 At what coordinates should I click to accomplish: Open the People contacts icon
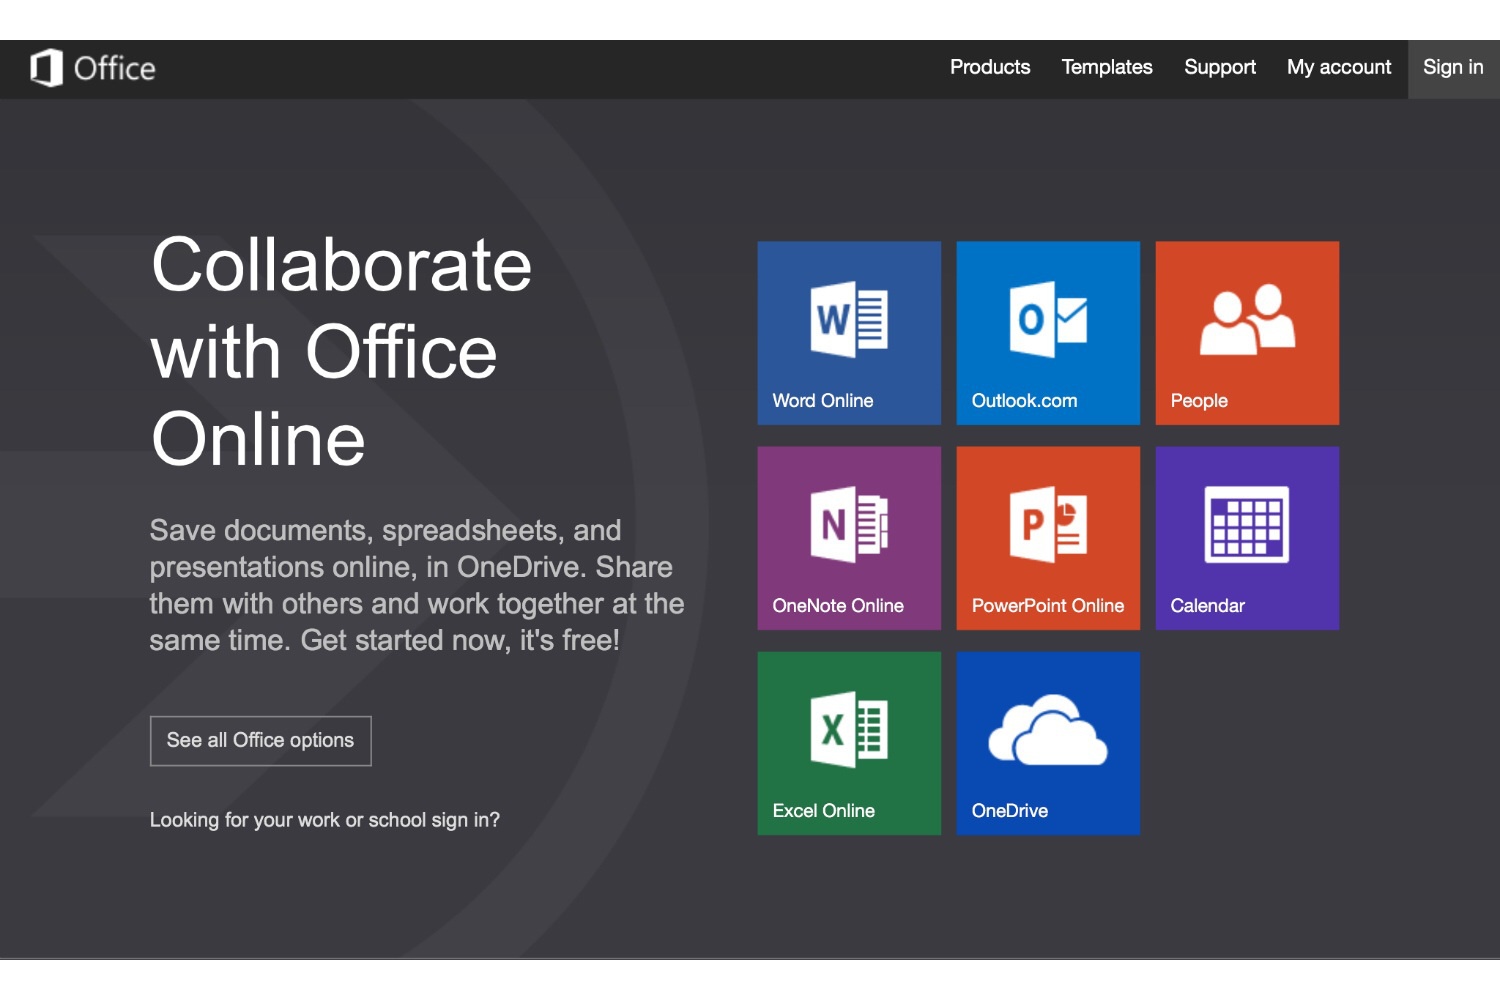pyautogui.click(x=1246, y=319)
